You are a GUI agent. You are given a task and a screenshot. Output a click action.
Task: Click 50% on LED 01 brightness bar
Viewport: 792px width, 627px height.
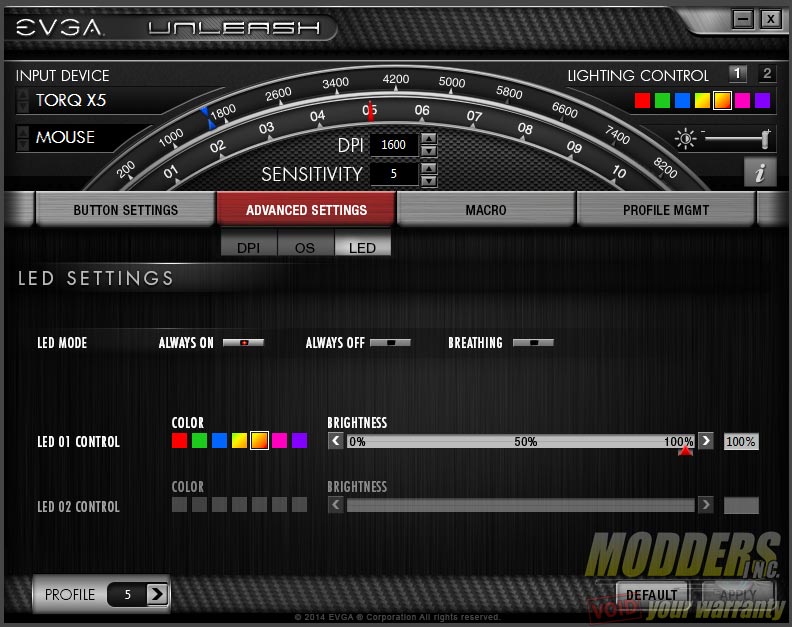525,442
